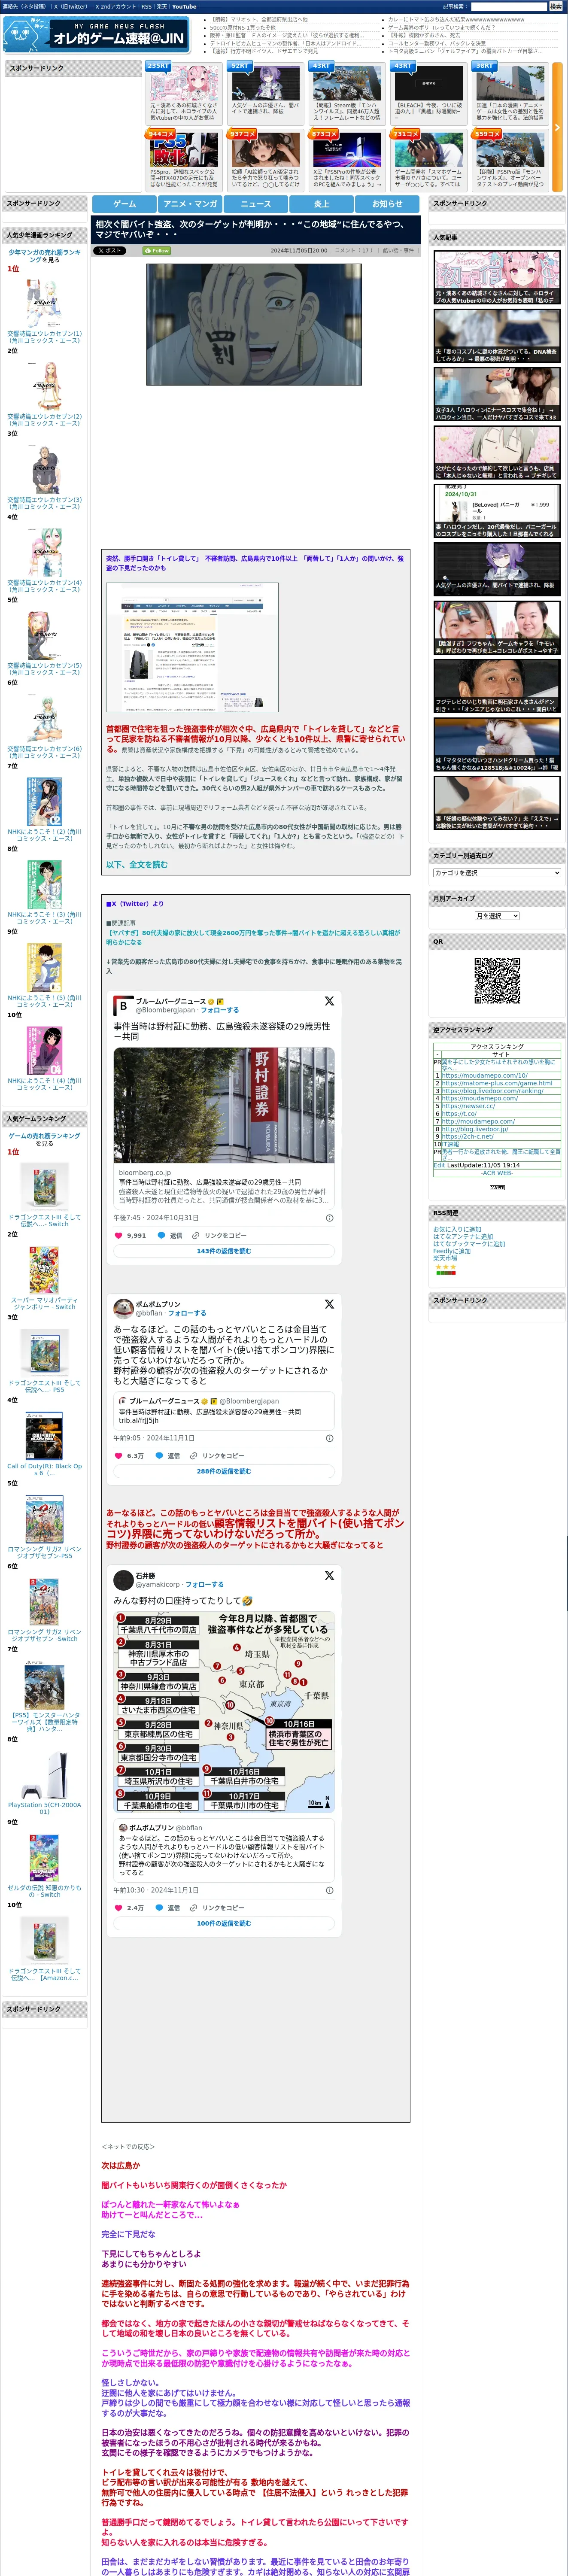The image size is (568, 2576).
Task: Open the 288件の返信を読む replies button
Action: (224, 1471)
